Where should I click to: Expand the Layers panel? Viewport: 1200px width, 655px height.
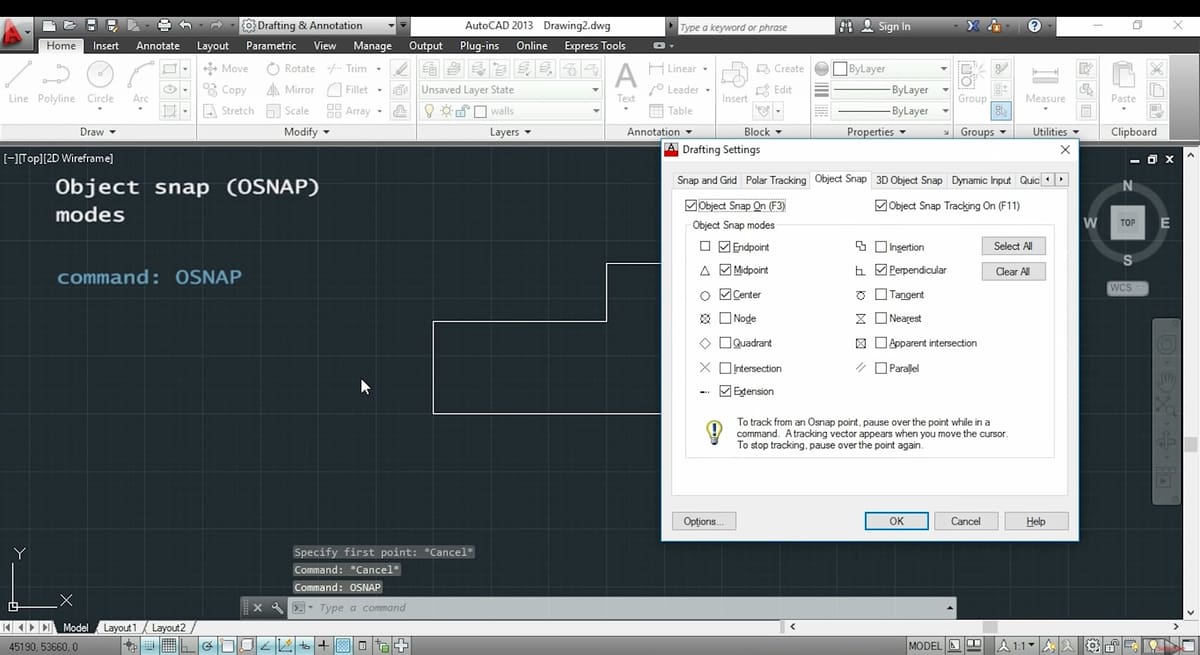tap(510, 132)
